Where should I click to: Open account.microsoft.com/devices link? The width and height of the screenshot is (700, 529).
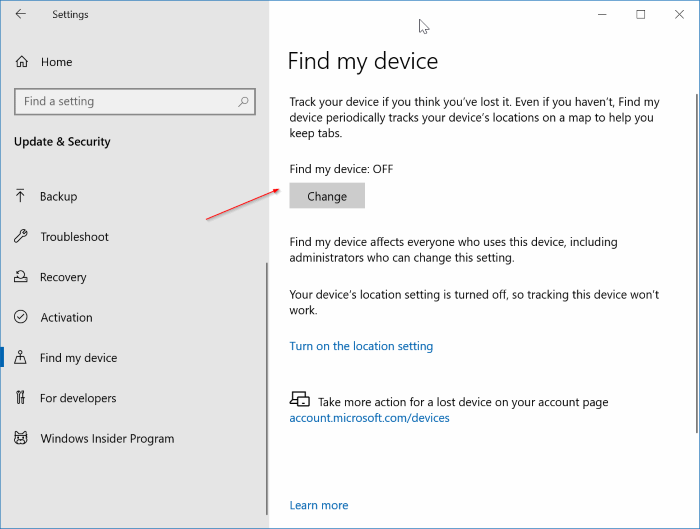(369, 418)
